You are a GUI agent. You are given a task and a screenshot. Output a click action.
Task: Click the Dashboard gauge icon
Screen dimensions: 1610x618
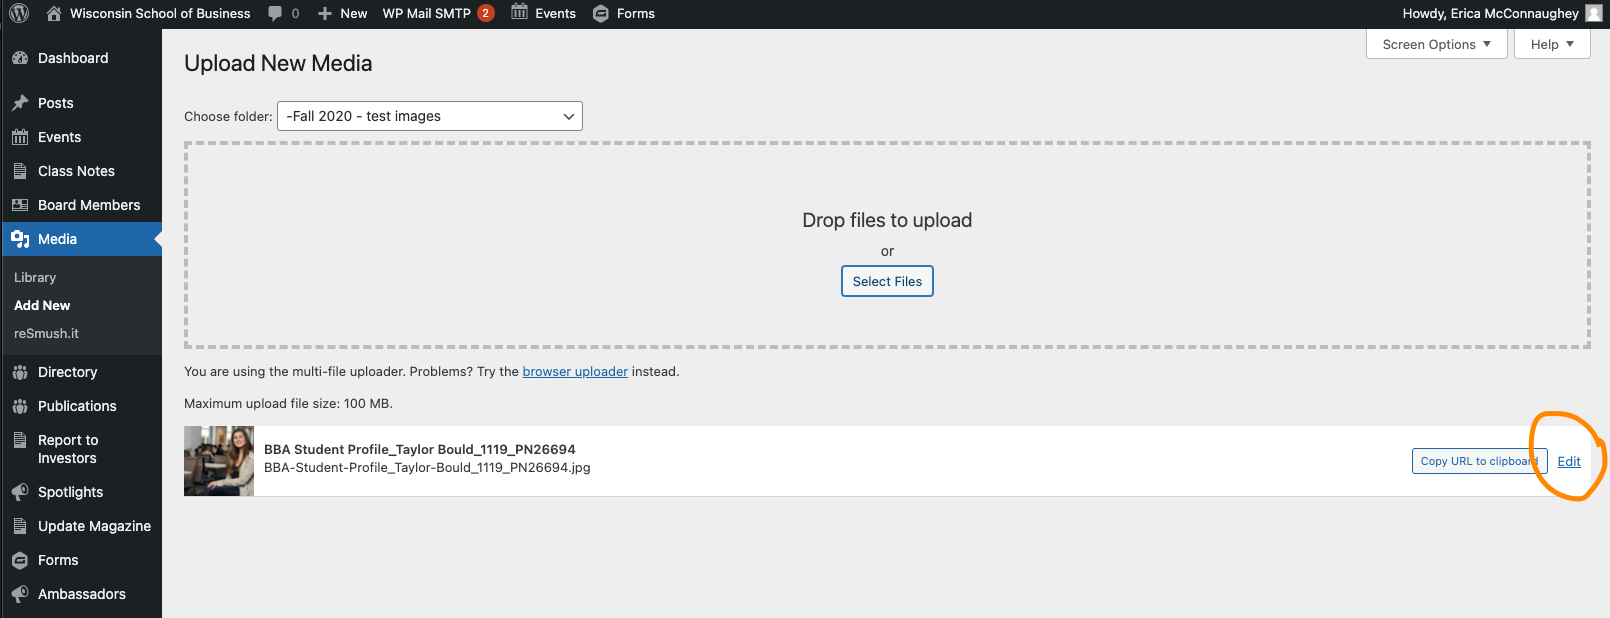(20, 58)
